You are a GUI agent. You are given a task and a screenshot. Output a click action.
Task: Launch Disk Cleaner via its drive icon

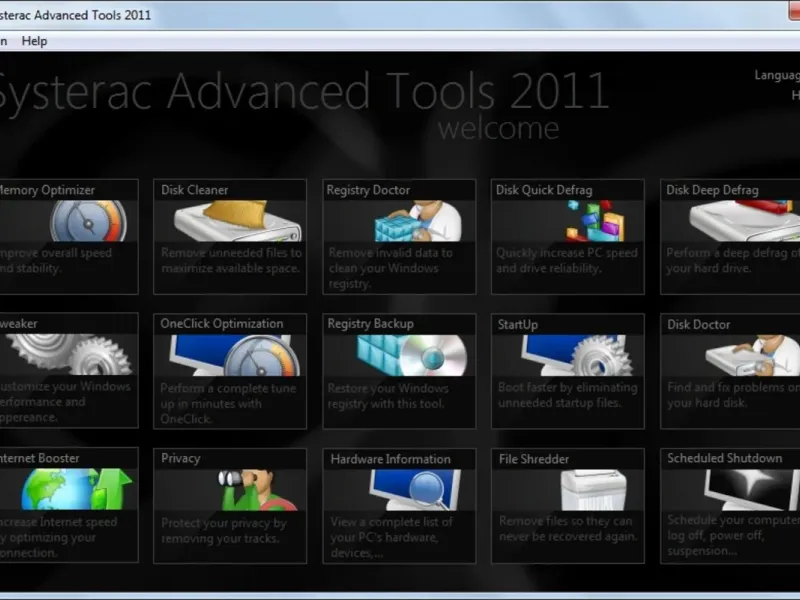(237, 221)
